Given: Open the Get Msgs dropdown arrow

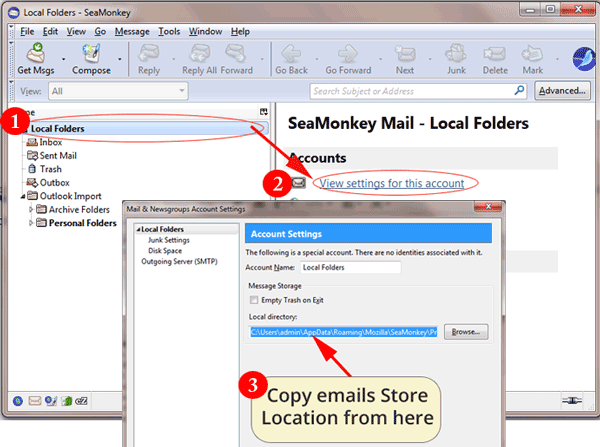Looking at the screenshot, I should tap(64, 59).
